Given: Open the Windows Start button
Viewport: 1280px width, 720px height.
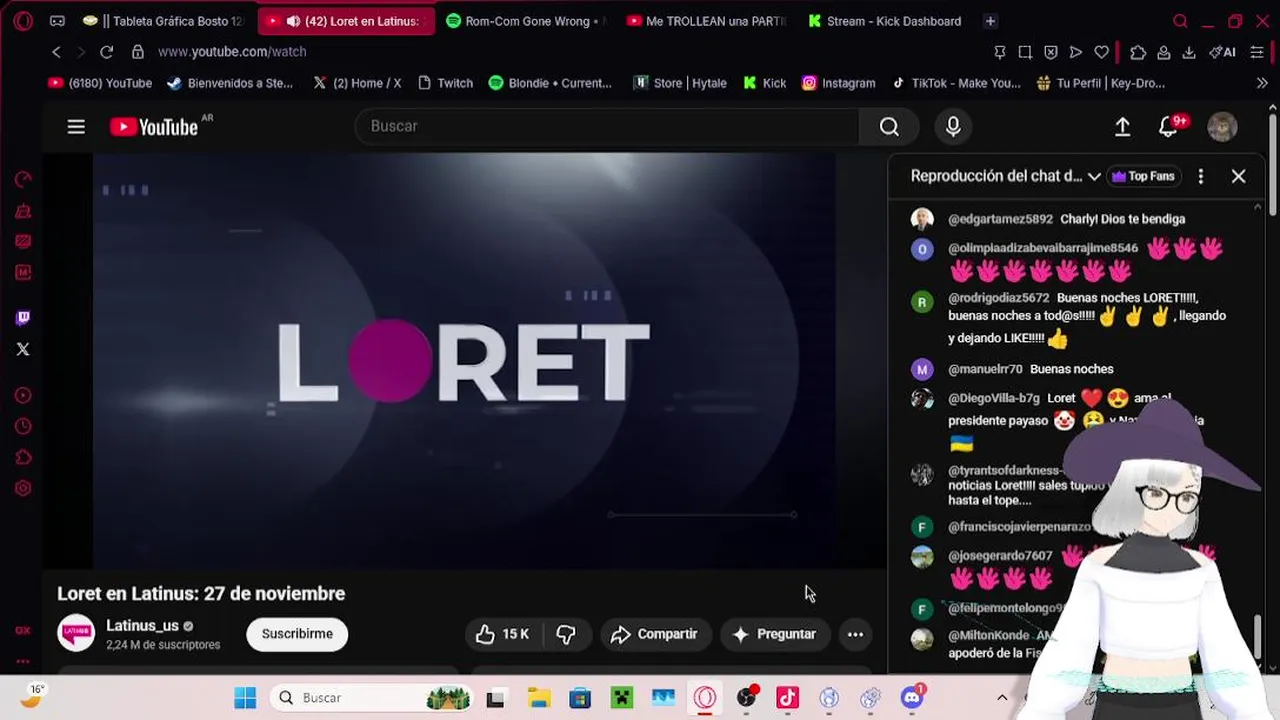Looking at the screenshot, I should 245,698.
